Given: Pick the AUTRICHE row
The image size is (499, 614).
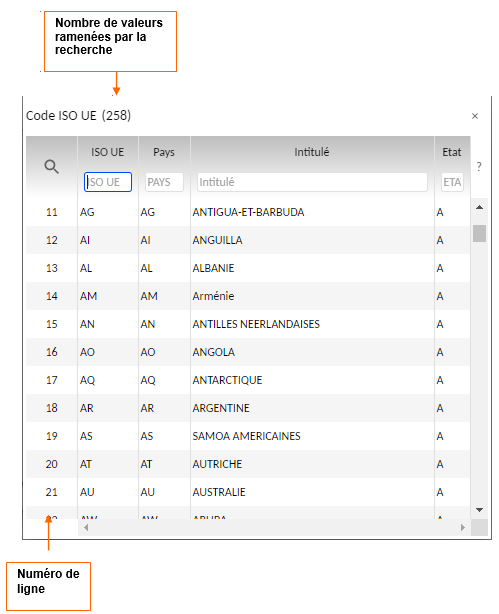Looking at the screenshot, I should (x=248, y=464).
